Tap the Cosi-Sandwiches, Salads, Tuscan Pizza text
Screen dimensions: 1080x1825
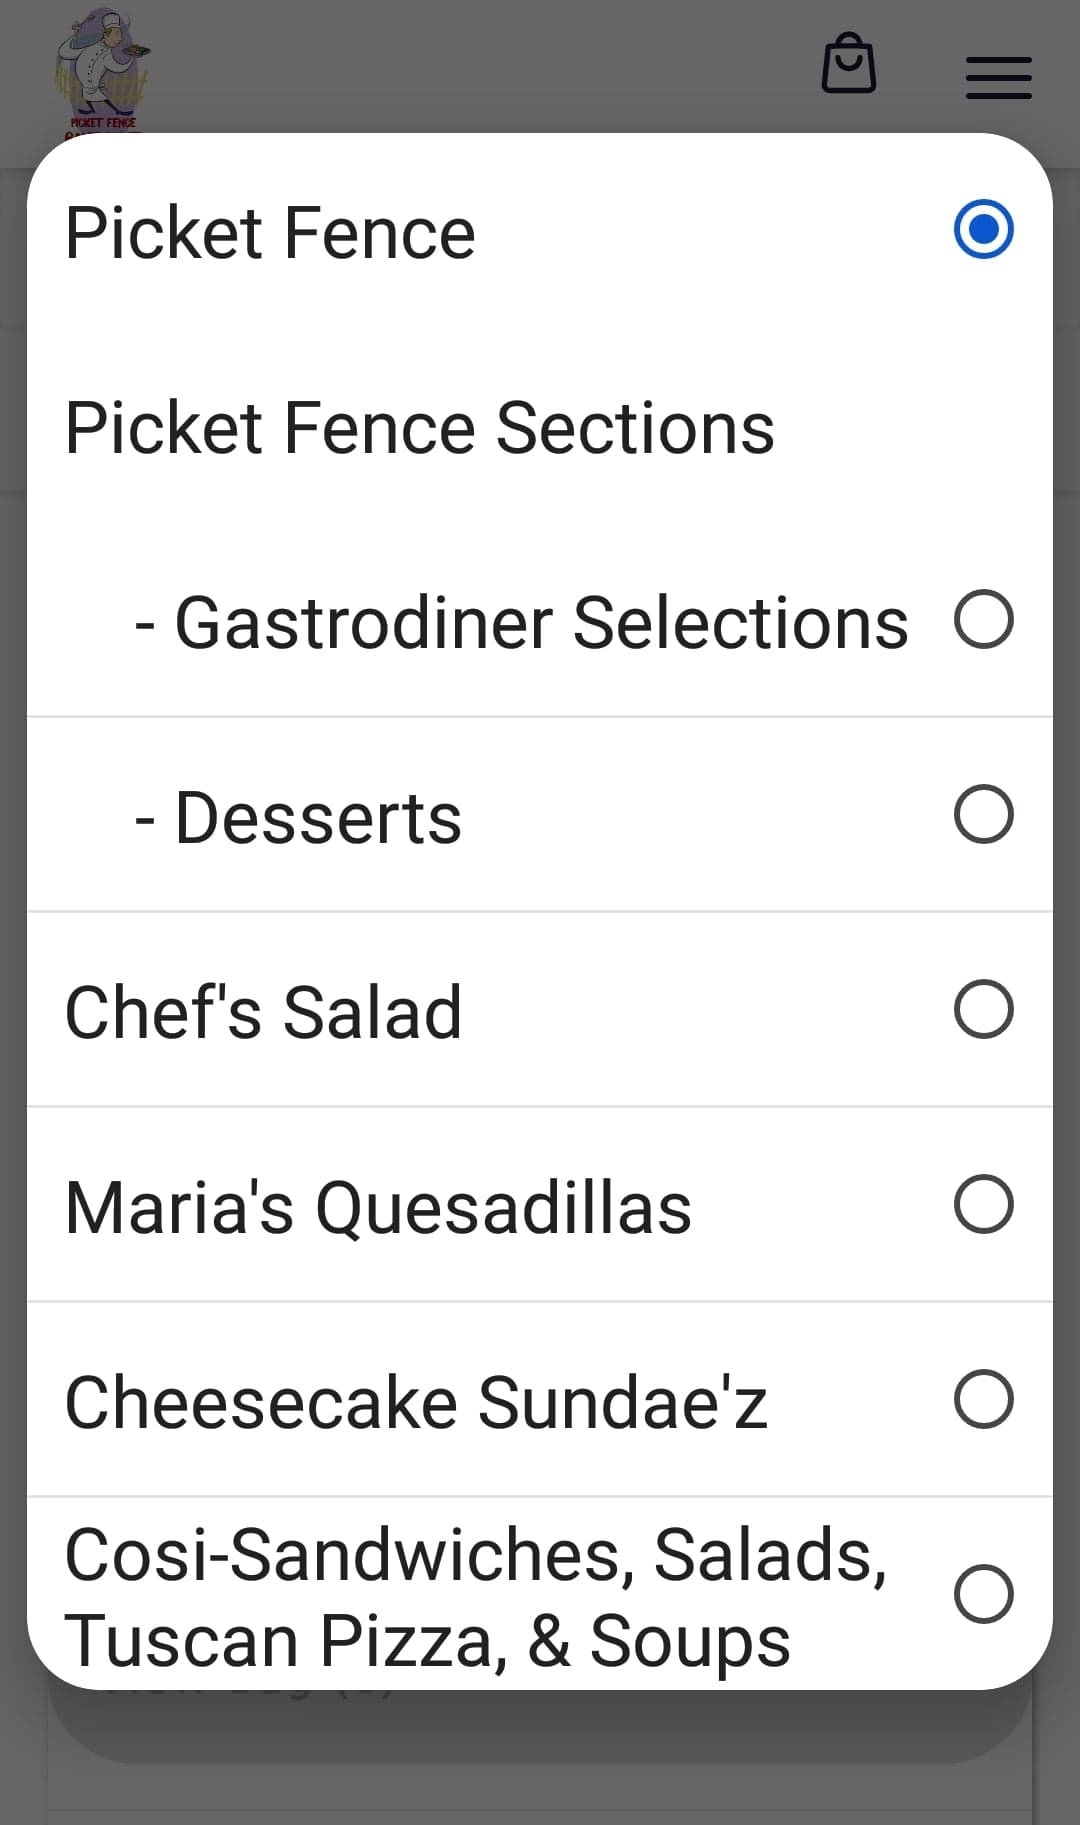tap(475, 1597)
